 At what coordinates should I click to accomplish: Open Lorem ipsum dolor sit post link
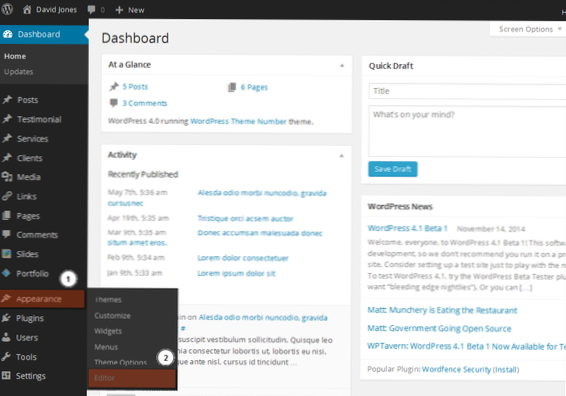coord(236,273)
